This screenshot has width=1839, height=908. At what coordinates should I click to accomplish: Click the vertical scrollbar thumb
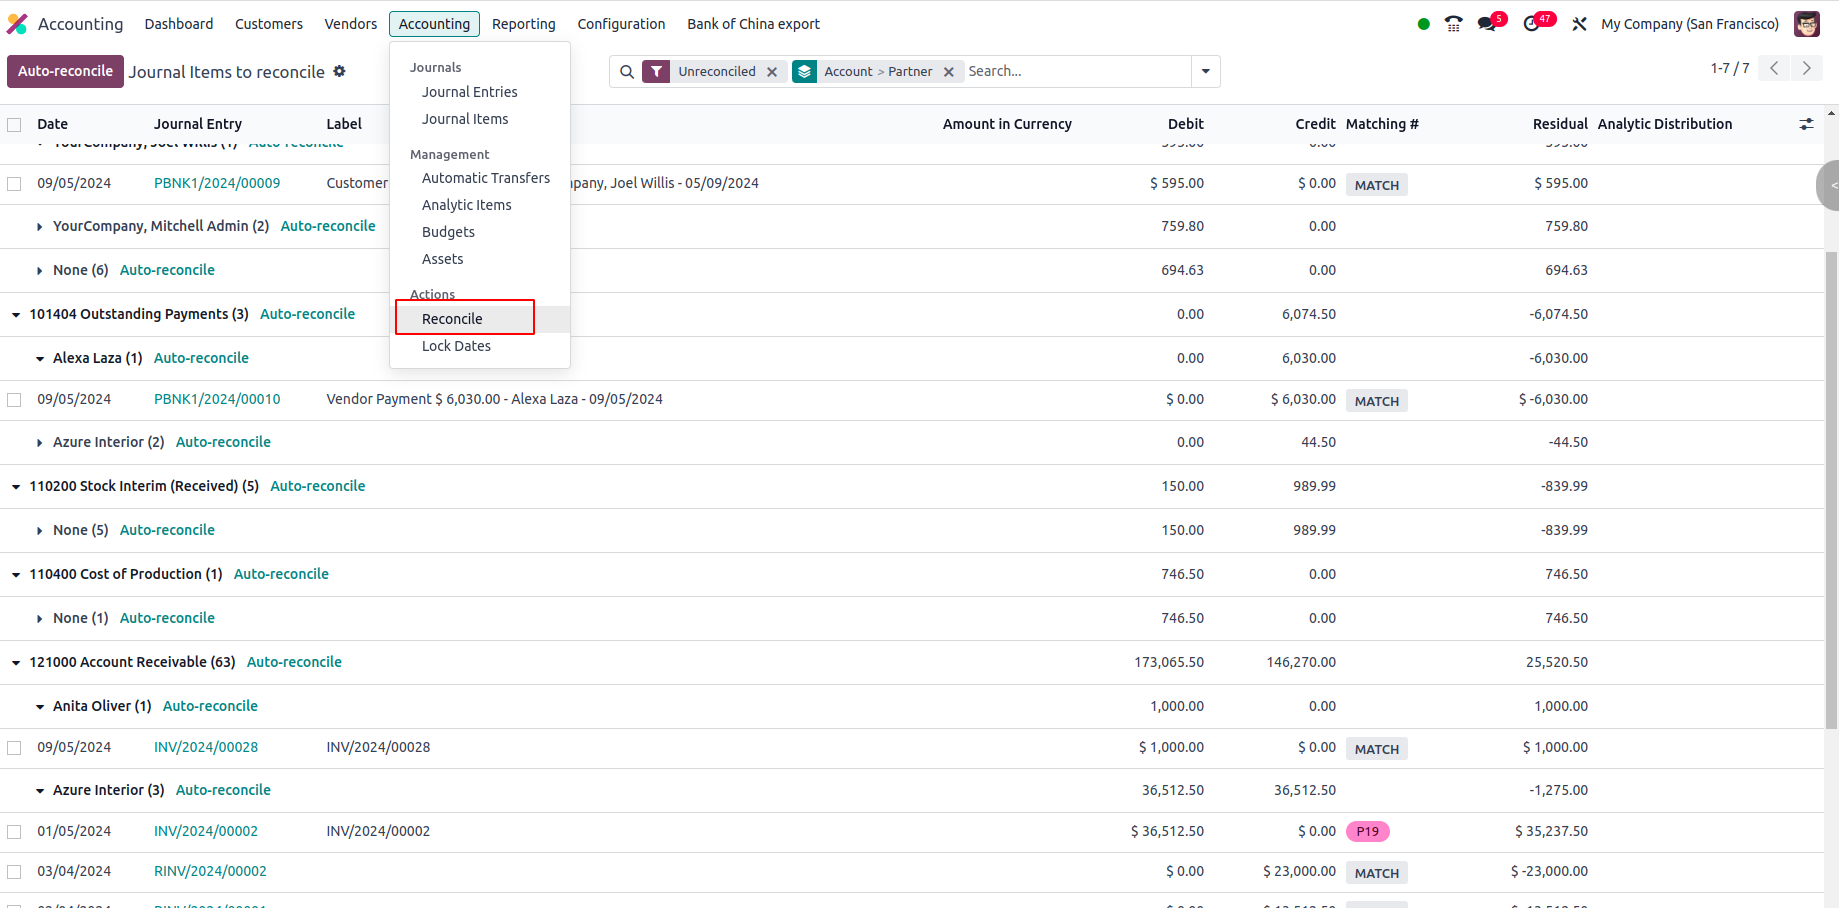1831,490
